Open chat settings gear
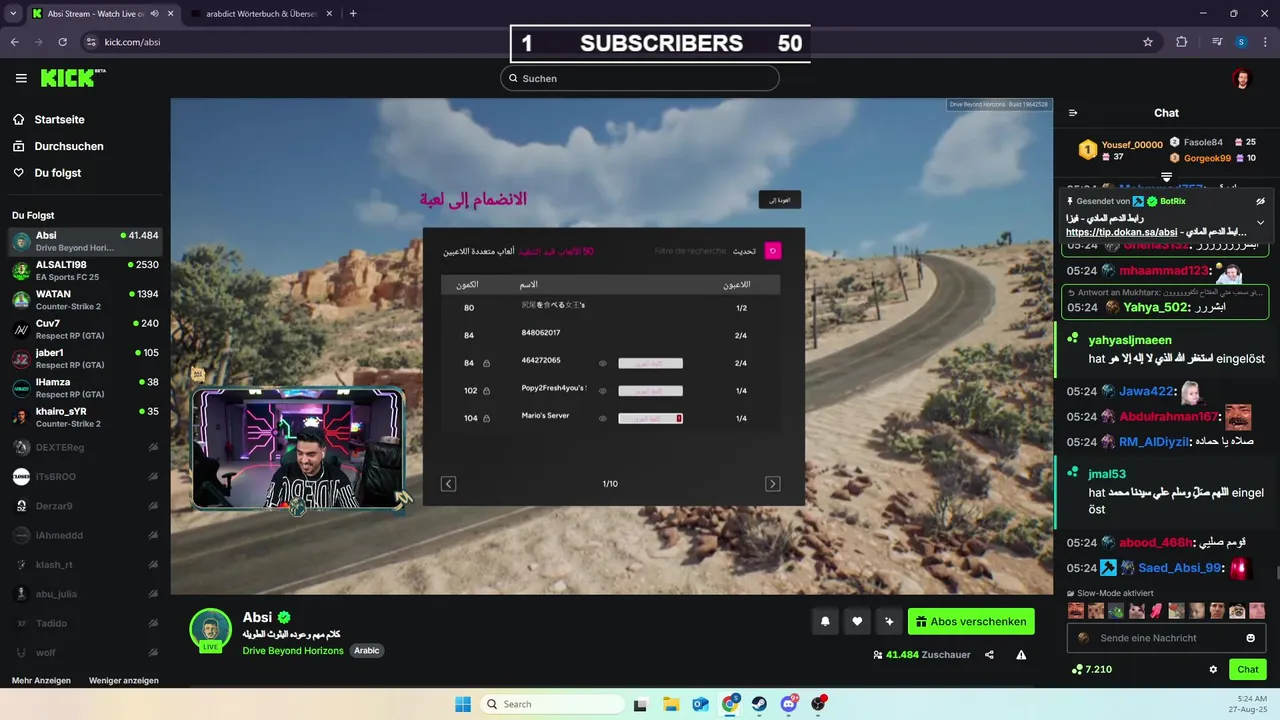The image size is (1280, 720). 1213,669
